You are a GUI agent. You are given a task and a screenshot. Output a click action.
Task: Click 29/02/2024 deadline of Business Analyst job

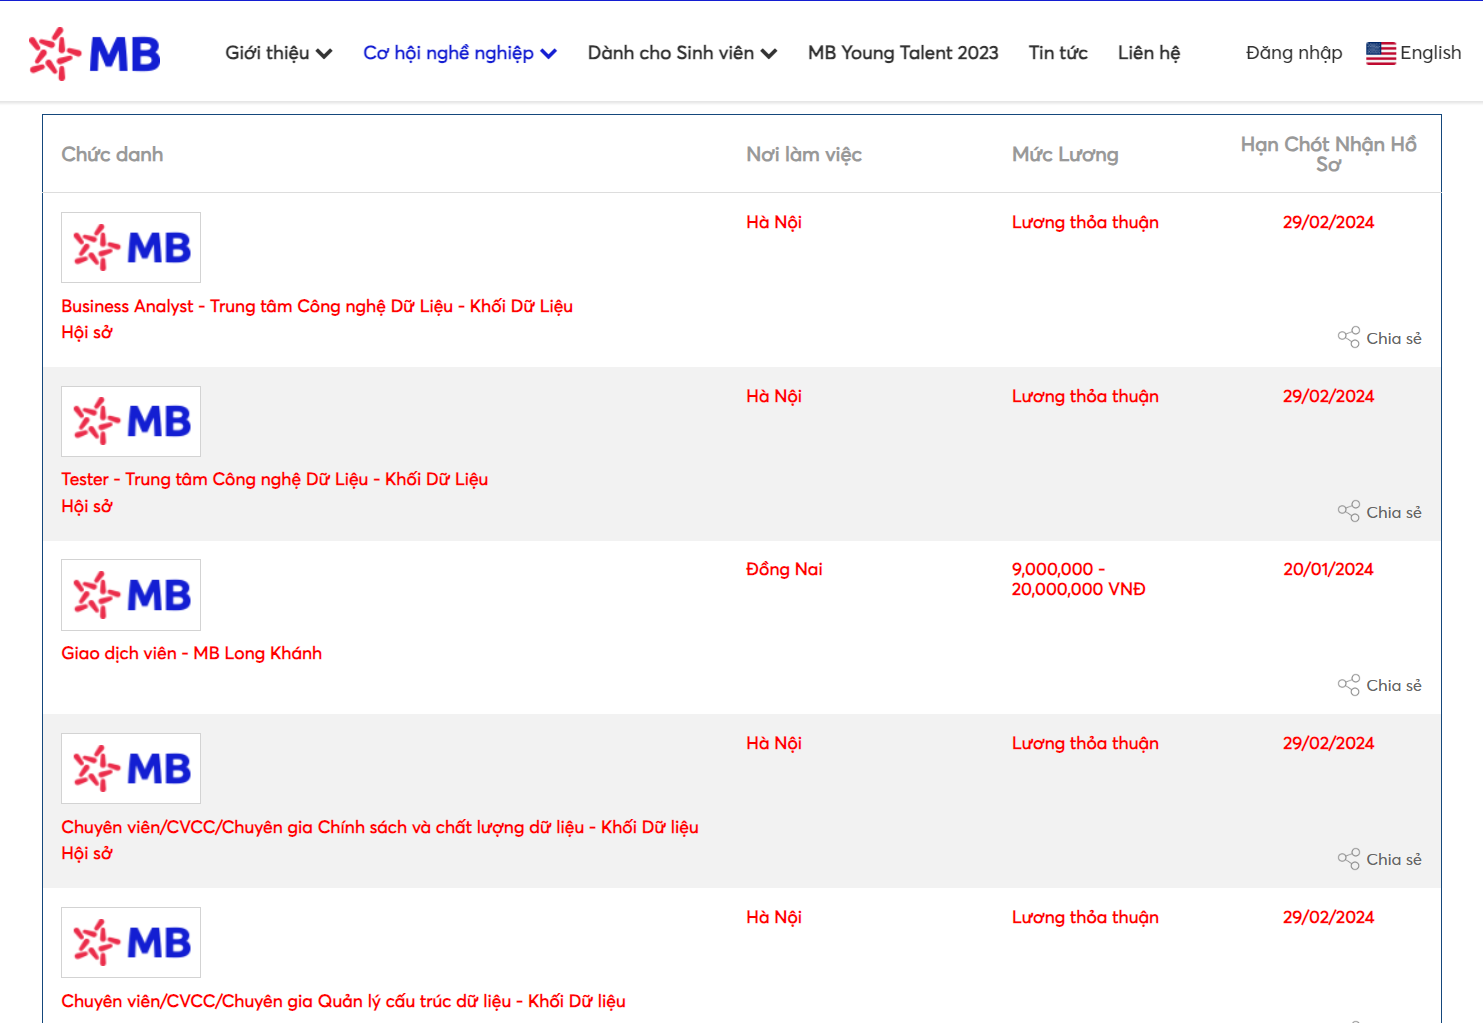pos(1328,222)
